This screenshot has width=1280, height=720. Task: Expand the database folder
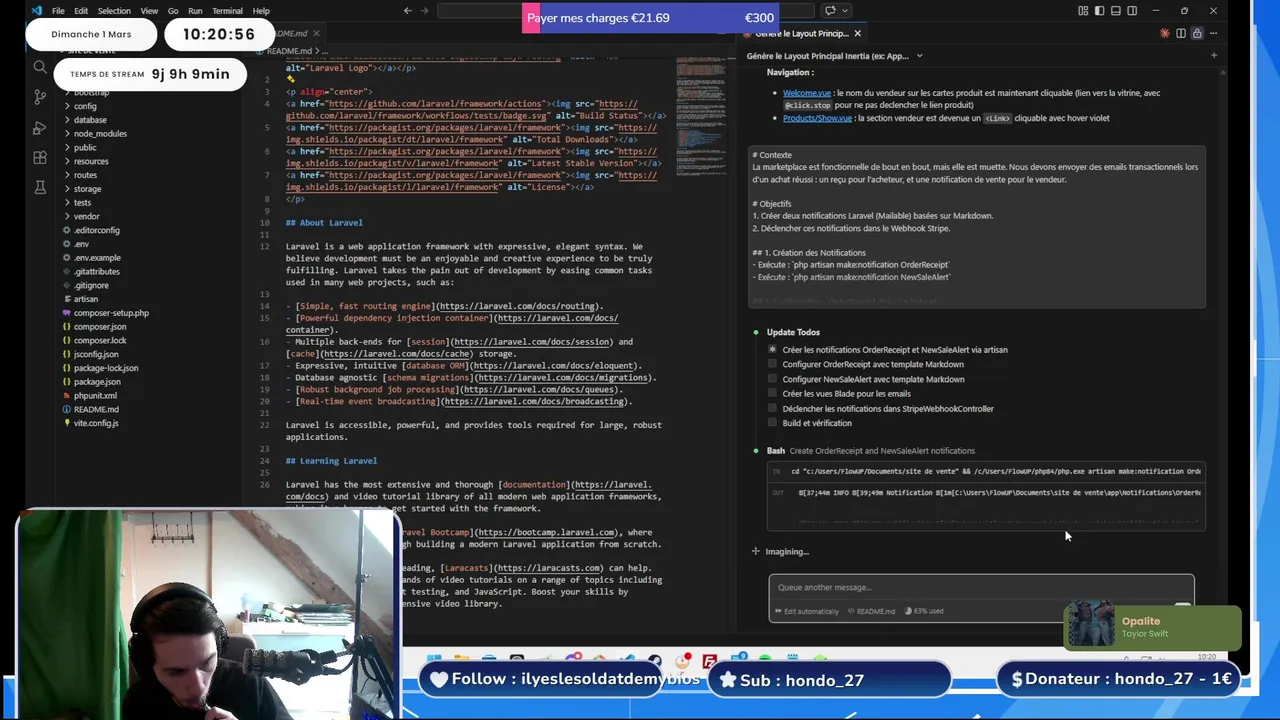click(x=90, y=120)
